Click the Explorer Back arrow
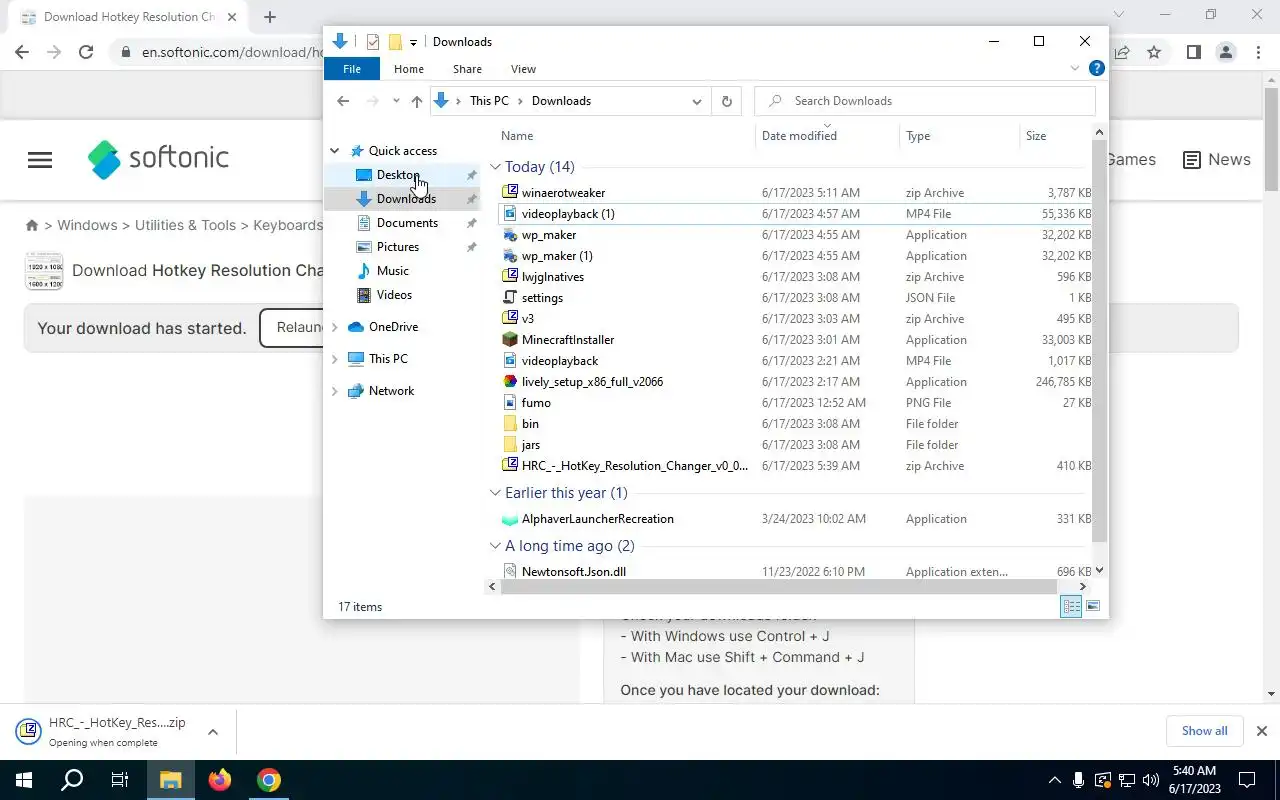This screenshot has width=1280, height=800. pyautogui.click(x=343, y=101)
